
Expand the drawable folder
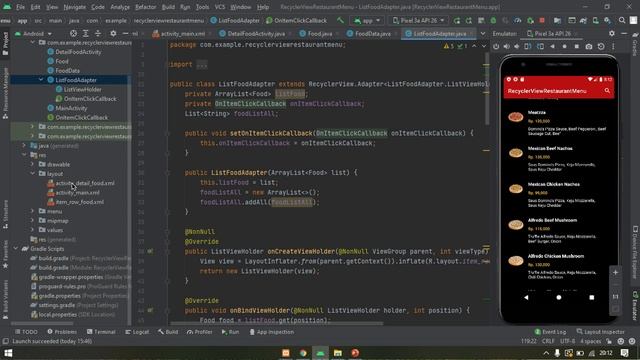coord(32,164)
